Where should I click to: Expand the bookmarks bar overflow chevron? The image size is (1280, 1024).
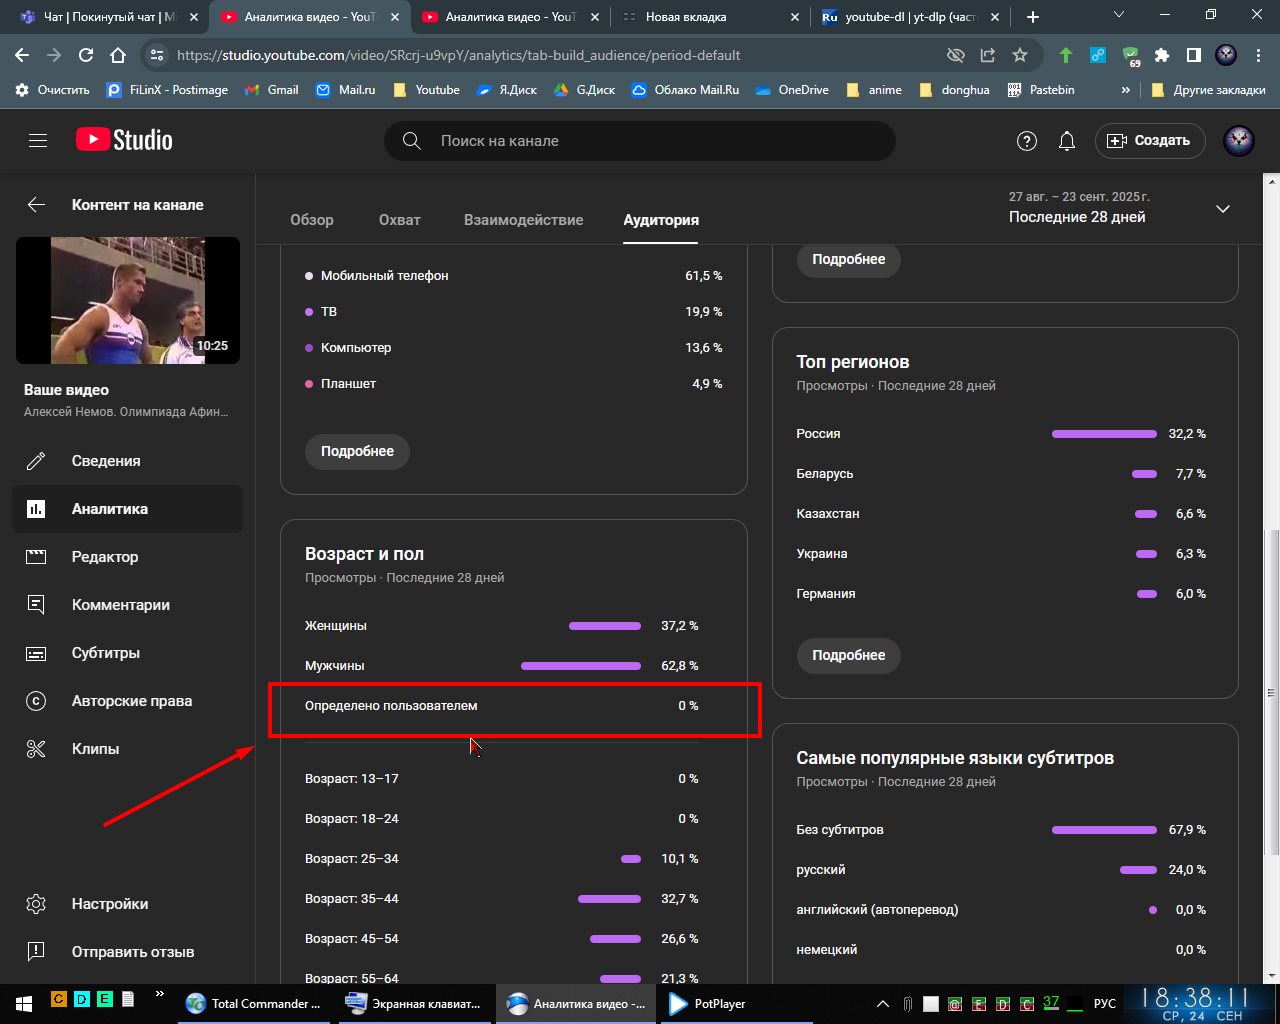coord(1125,90)
